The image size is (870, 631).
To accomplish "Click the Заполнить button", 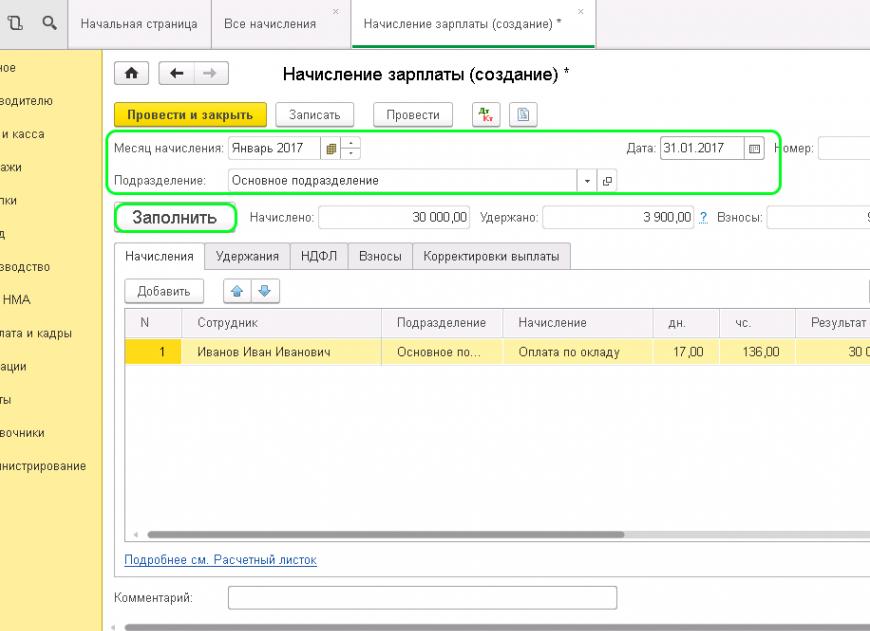I will pyautogui.click(x=175, y=218).
